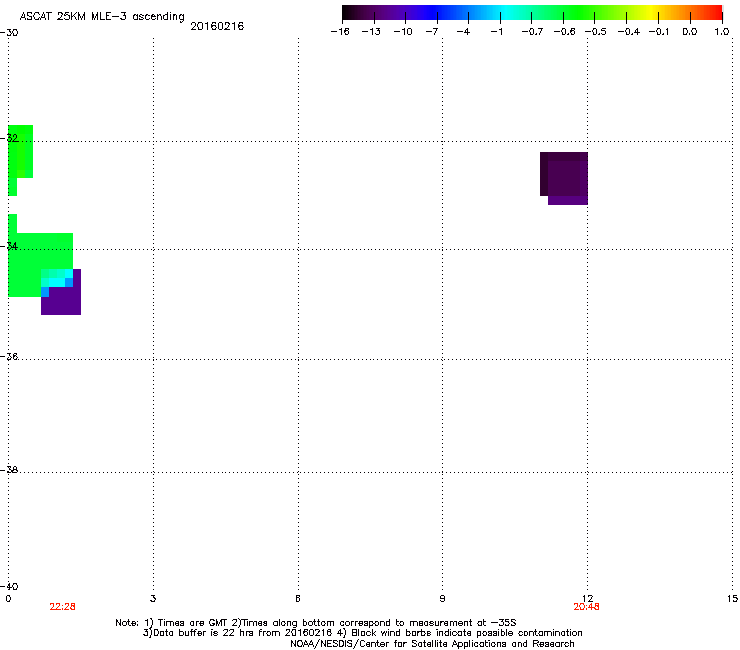The width and height of the screenshot is (740, 650).
Task: Click the cyan section of the colorbar
Action: 505,13
